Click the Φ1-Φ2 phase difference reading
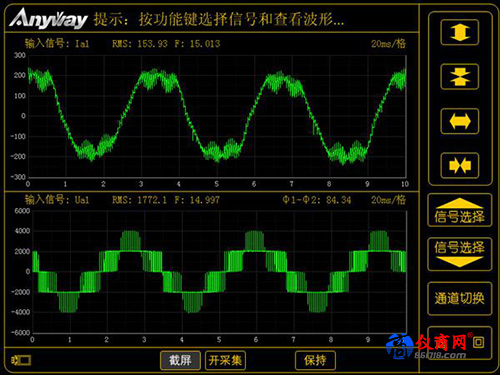This screenshot has height=375, width=500. (x=317, y=200)
